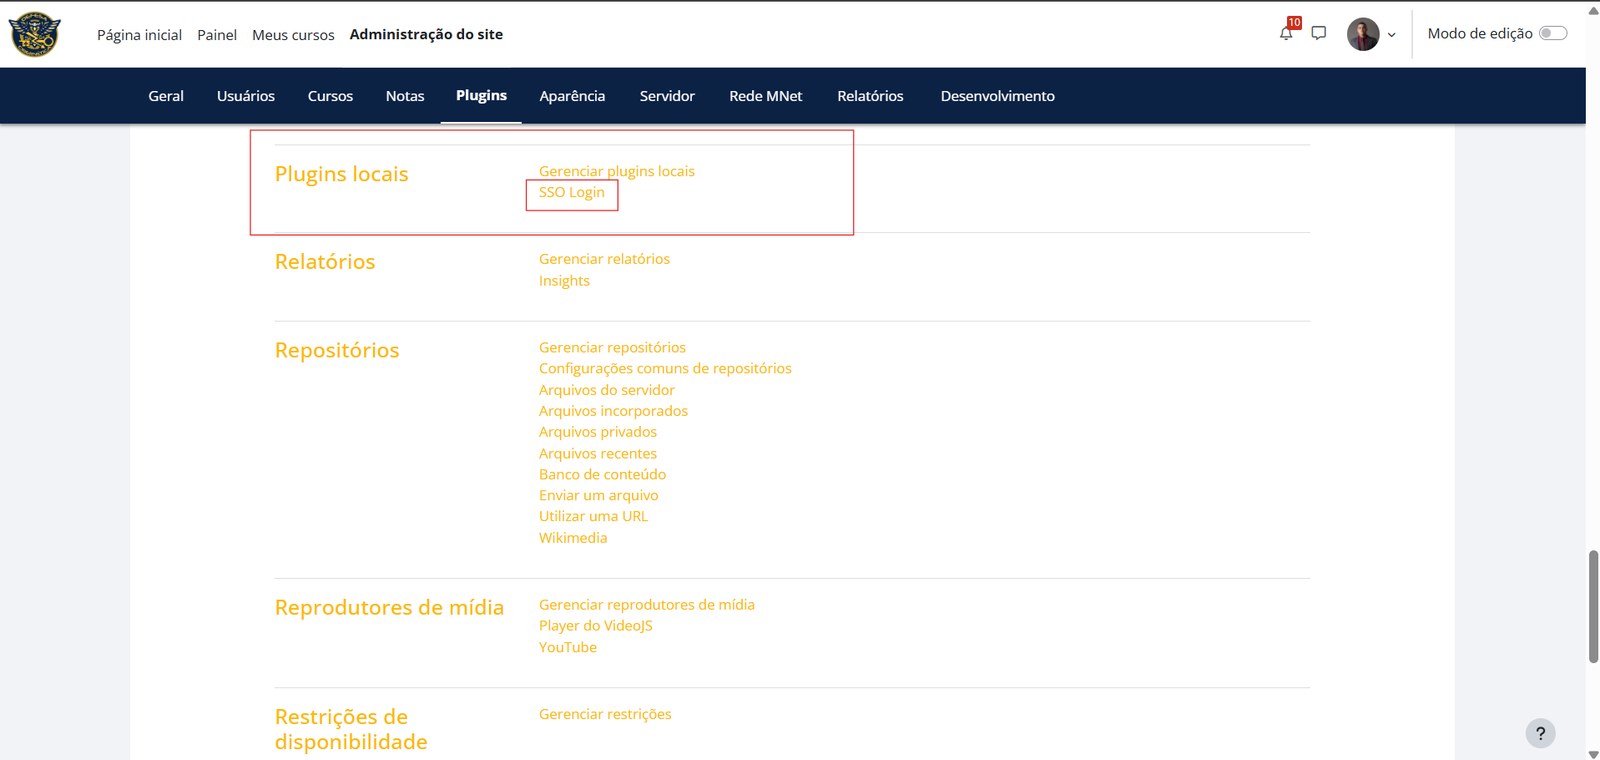Click the user profile avatar

pyautogui.click(x=1363, y=34)
